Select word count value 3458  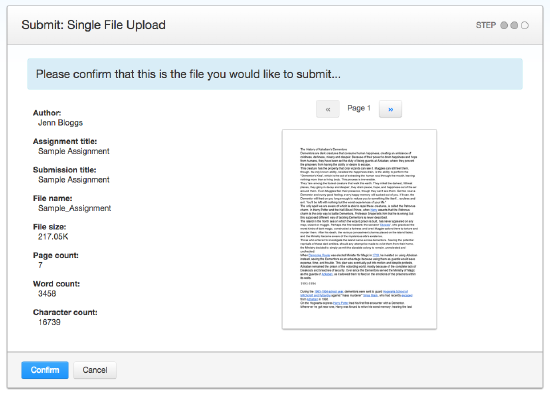click(47, 294)
